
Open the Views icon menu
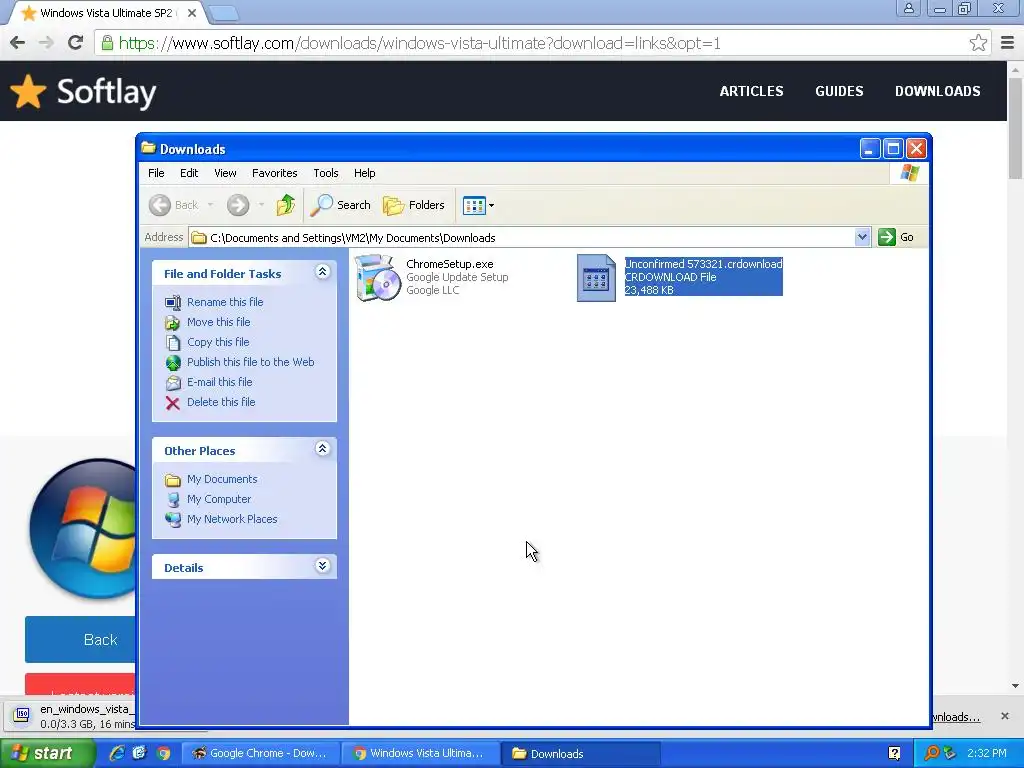click(x=478, y=205)
